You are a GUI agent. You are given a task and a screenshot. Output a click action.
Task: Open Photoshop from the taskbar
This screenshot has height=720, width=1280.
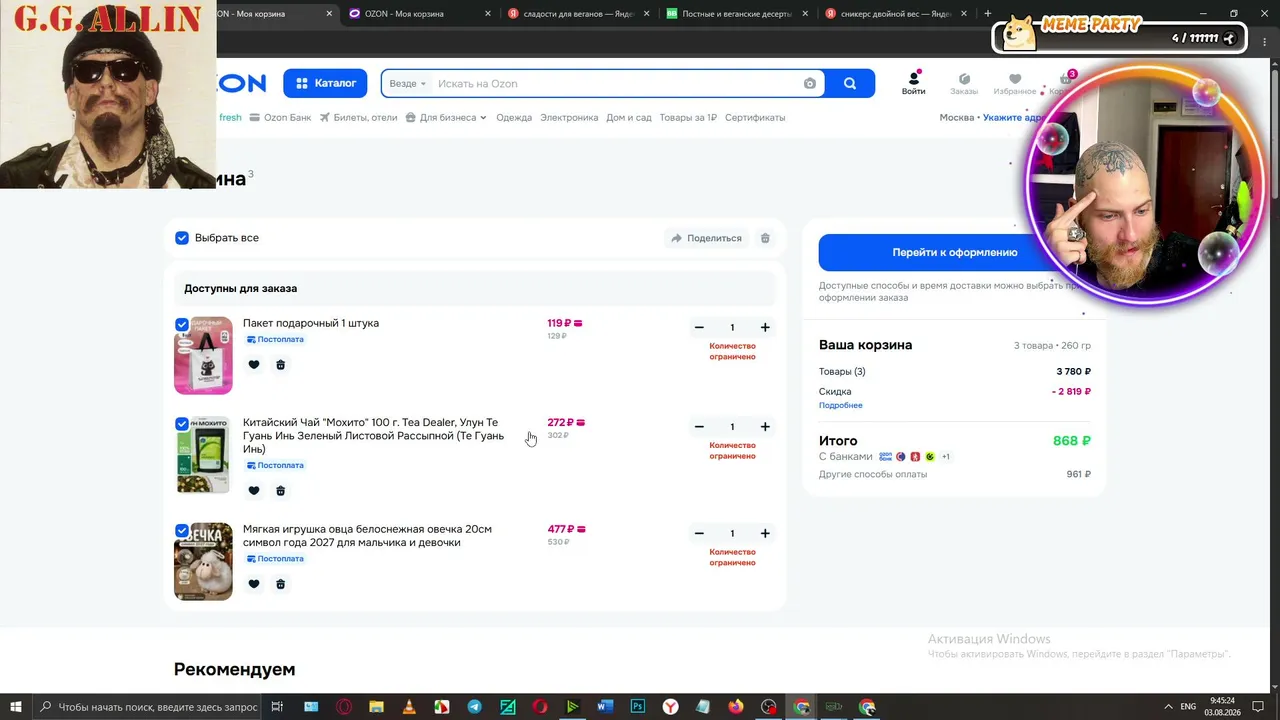pyautogui.click(x=637, y=707)
